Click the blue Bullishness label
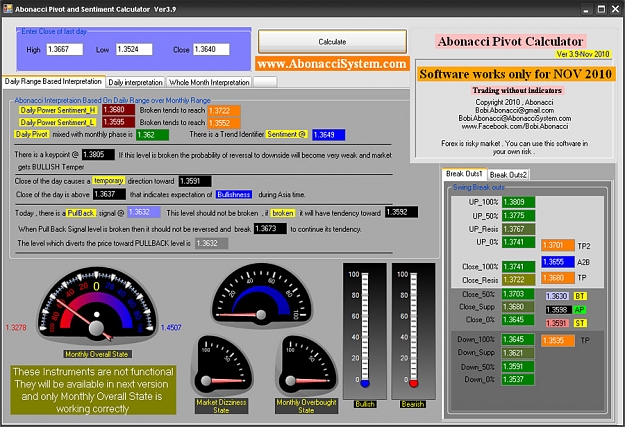Viewport: 625px width, 427px height. [x=234, y=195]
